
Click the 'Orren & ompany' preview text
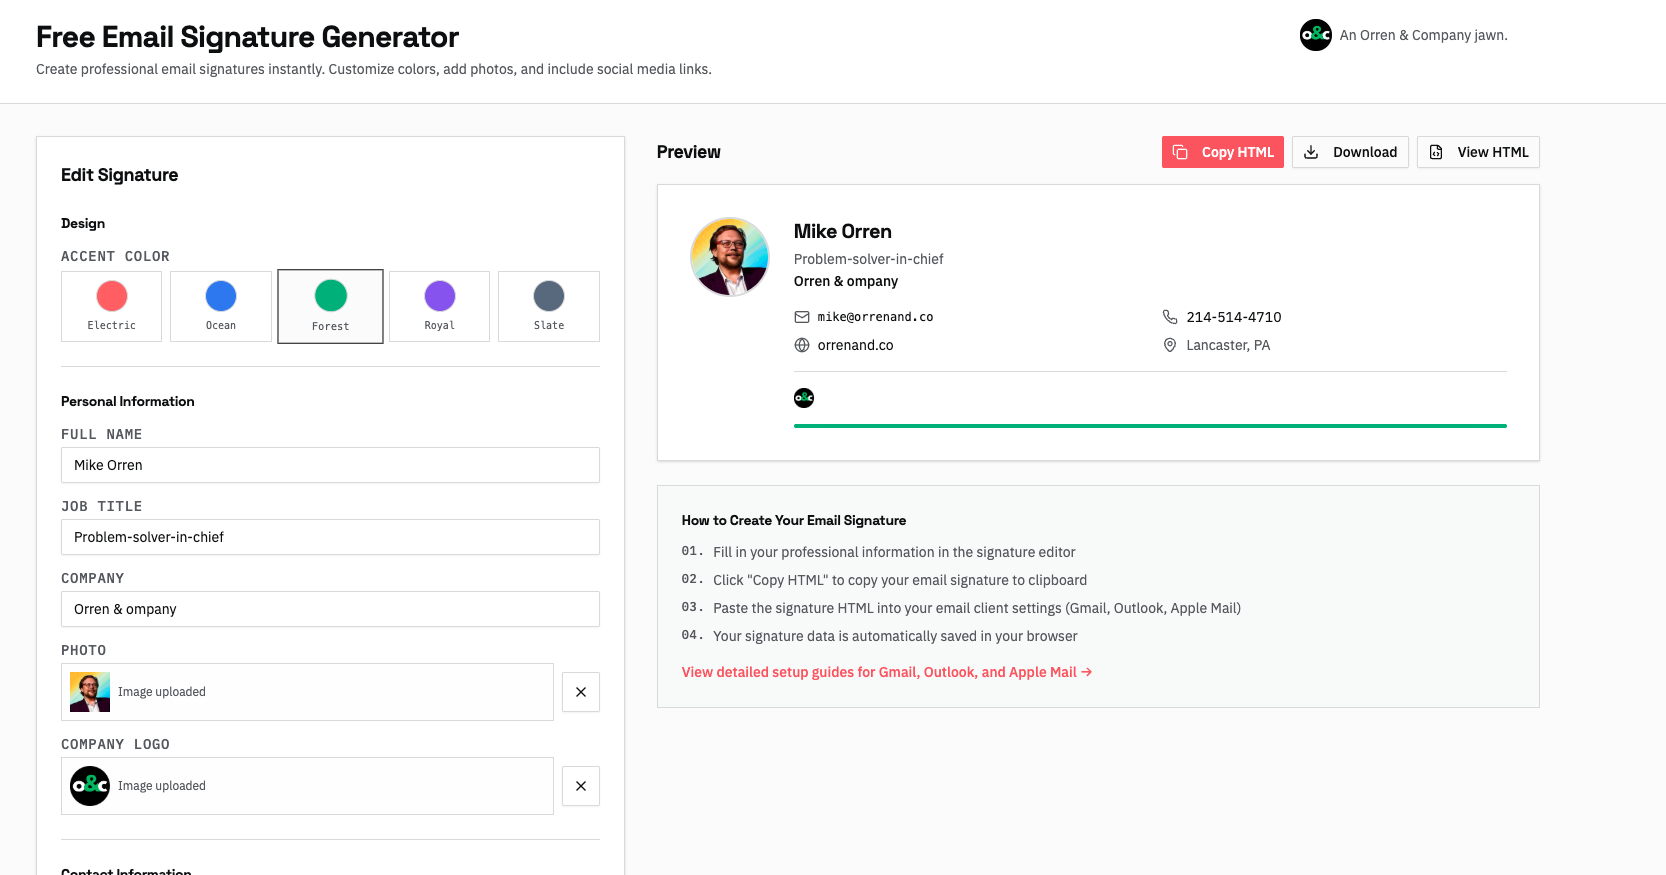coord(846,281)
